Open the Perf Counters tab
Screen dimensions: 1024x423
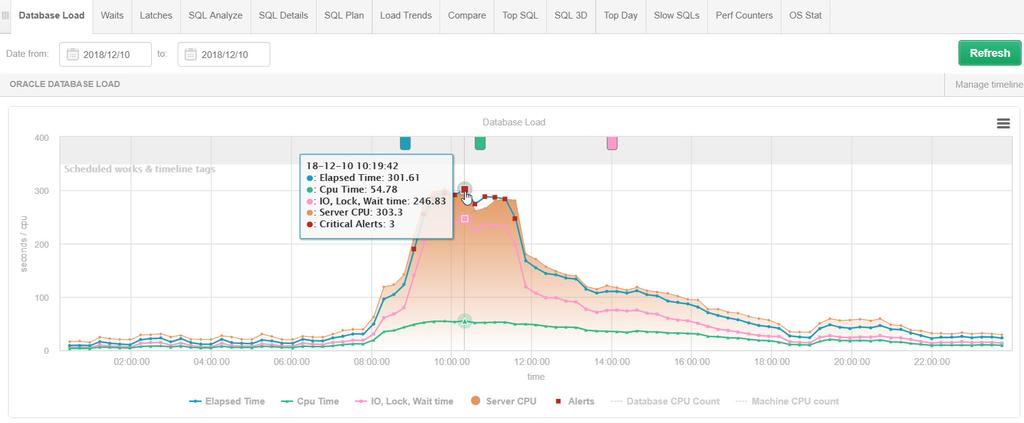pyautogui.click(x=744, y=15)
